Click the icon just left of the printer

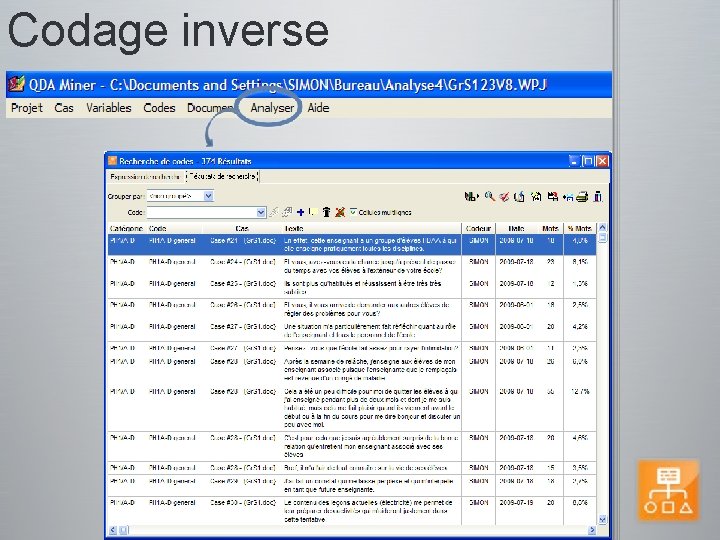pyautogui.click(x=568, y=197)
